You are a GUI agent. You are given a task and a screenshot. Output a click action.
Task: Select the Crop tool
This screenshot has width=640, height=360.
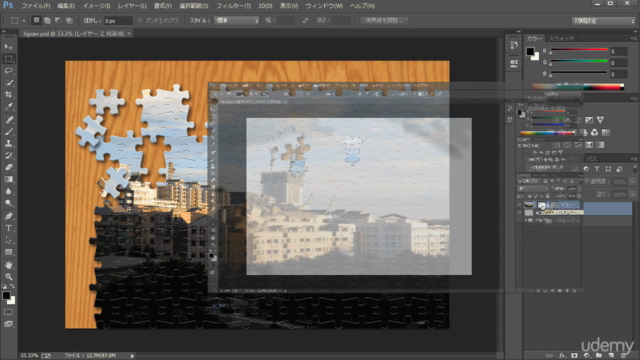point(9,95)
